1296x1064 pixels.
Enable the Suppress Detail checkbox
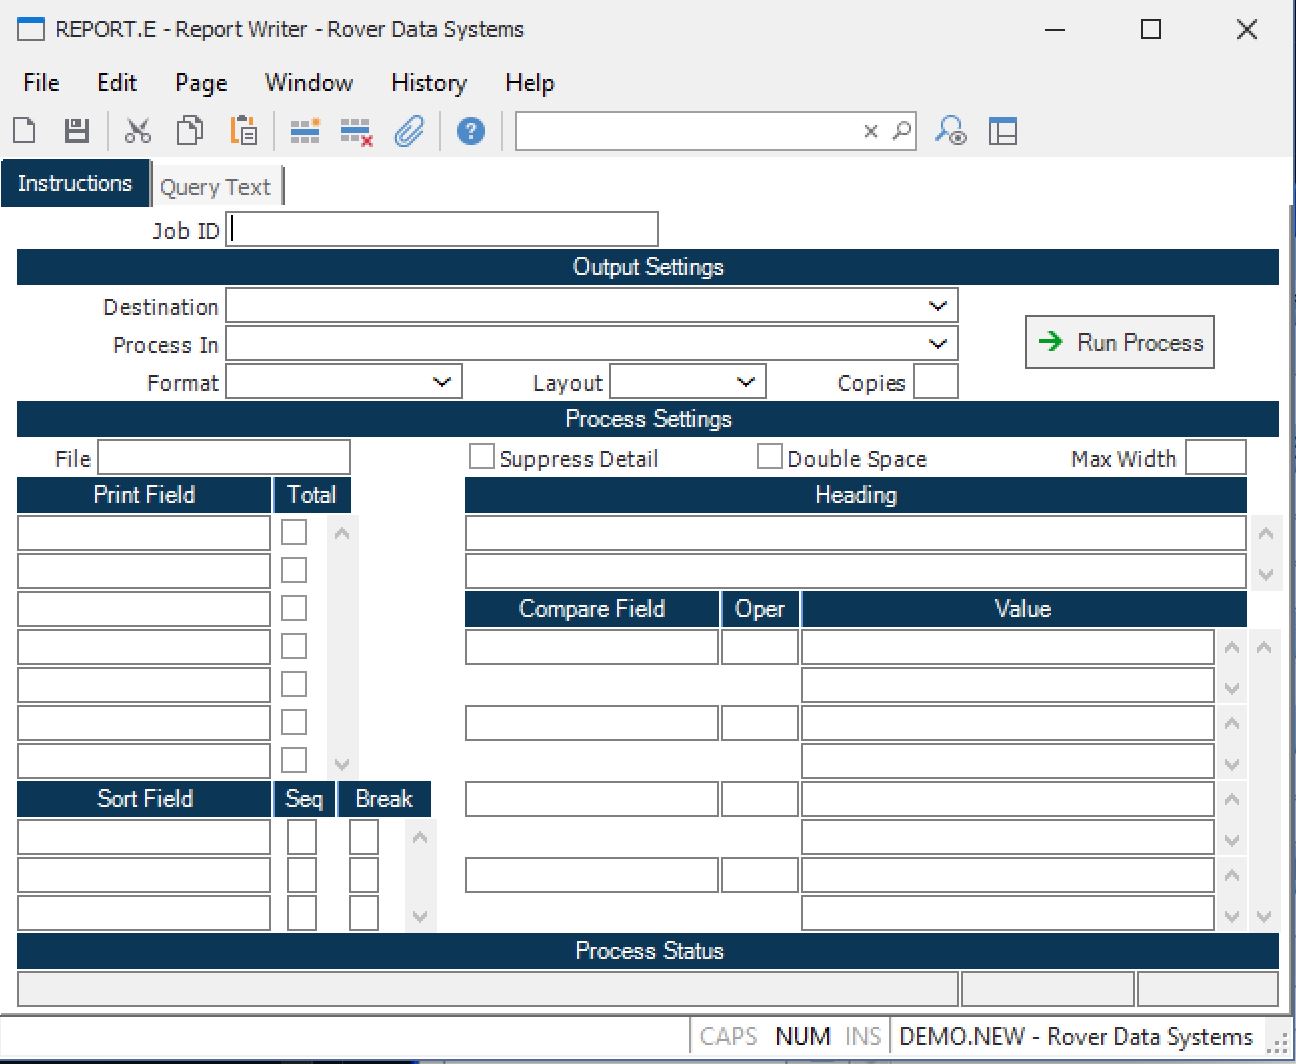(x=482, y=457)
